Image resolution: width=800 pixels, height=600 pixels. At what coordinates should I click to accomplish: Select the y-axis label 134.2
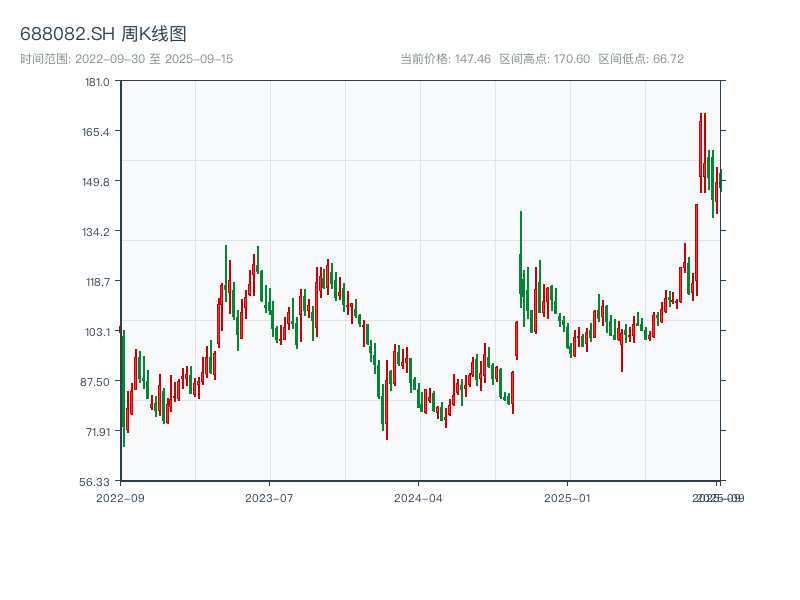[x=96, y=232]
